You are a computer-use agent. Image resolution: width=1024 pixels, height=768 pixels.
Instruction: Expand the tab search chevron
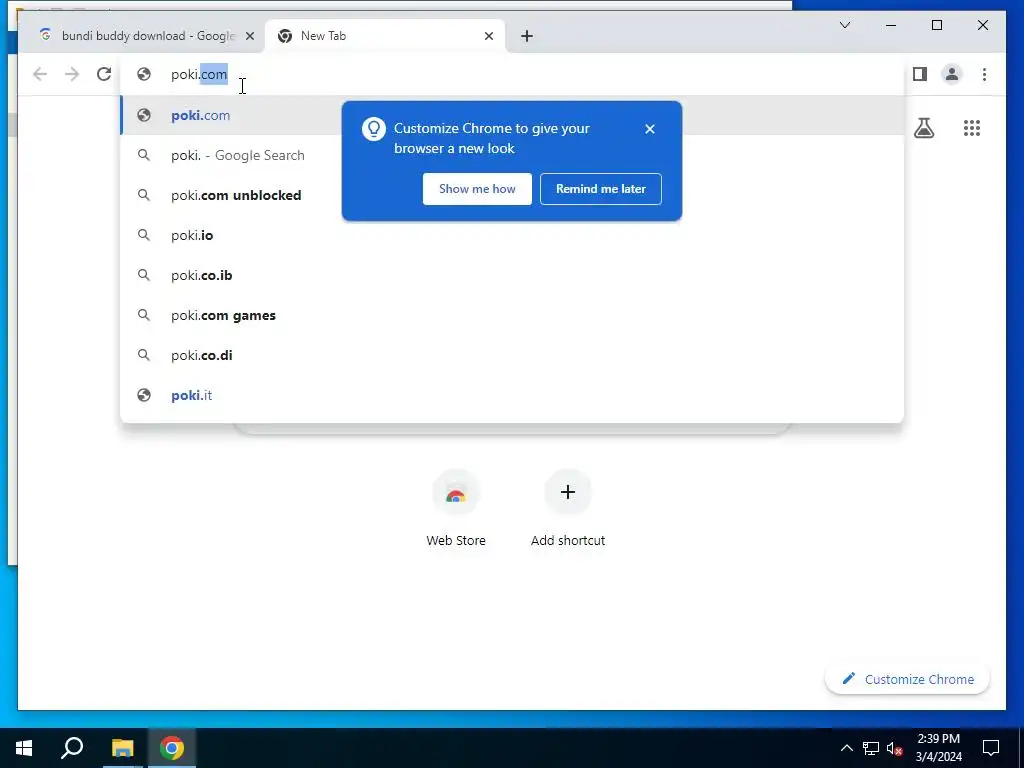[844, 25]
